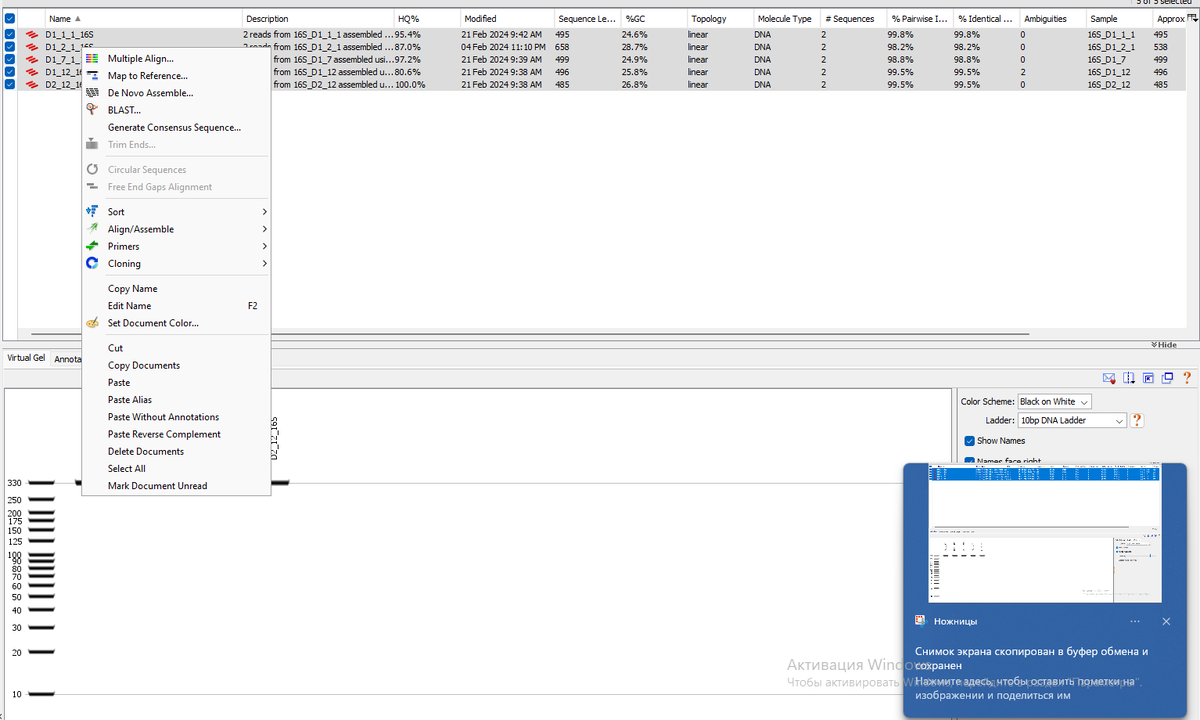
Task: Open the Ladder dropdown showing 10bp DNA Ladder
Action: tap(1072, 421)
